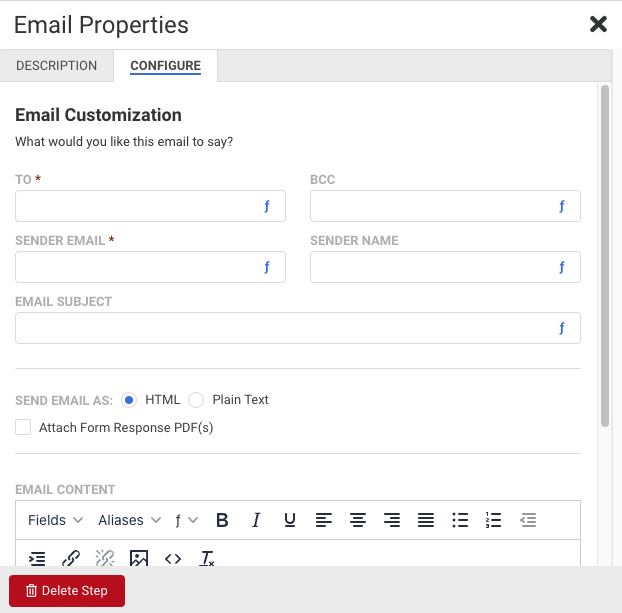Open the formula dropdown in editor toolbar
Viewport: 622px width, 613px height.
[186, 520]
